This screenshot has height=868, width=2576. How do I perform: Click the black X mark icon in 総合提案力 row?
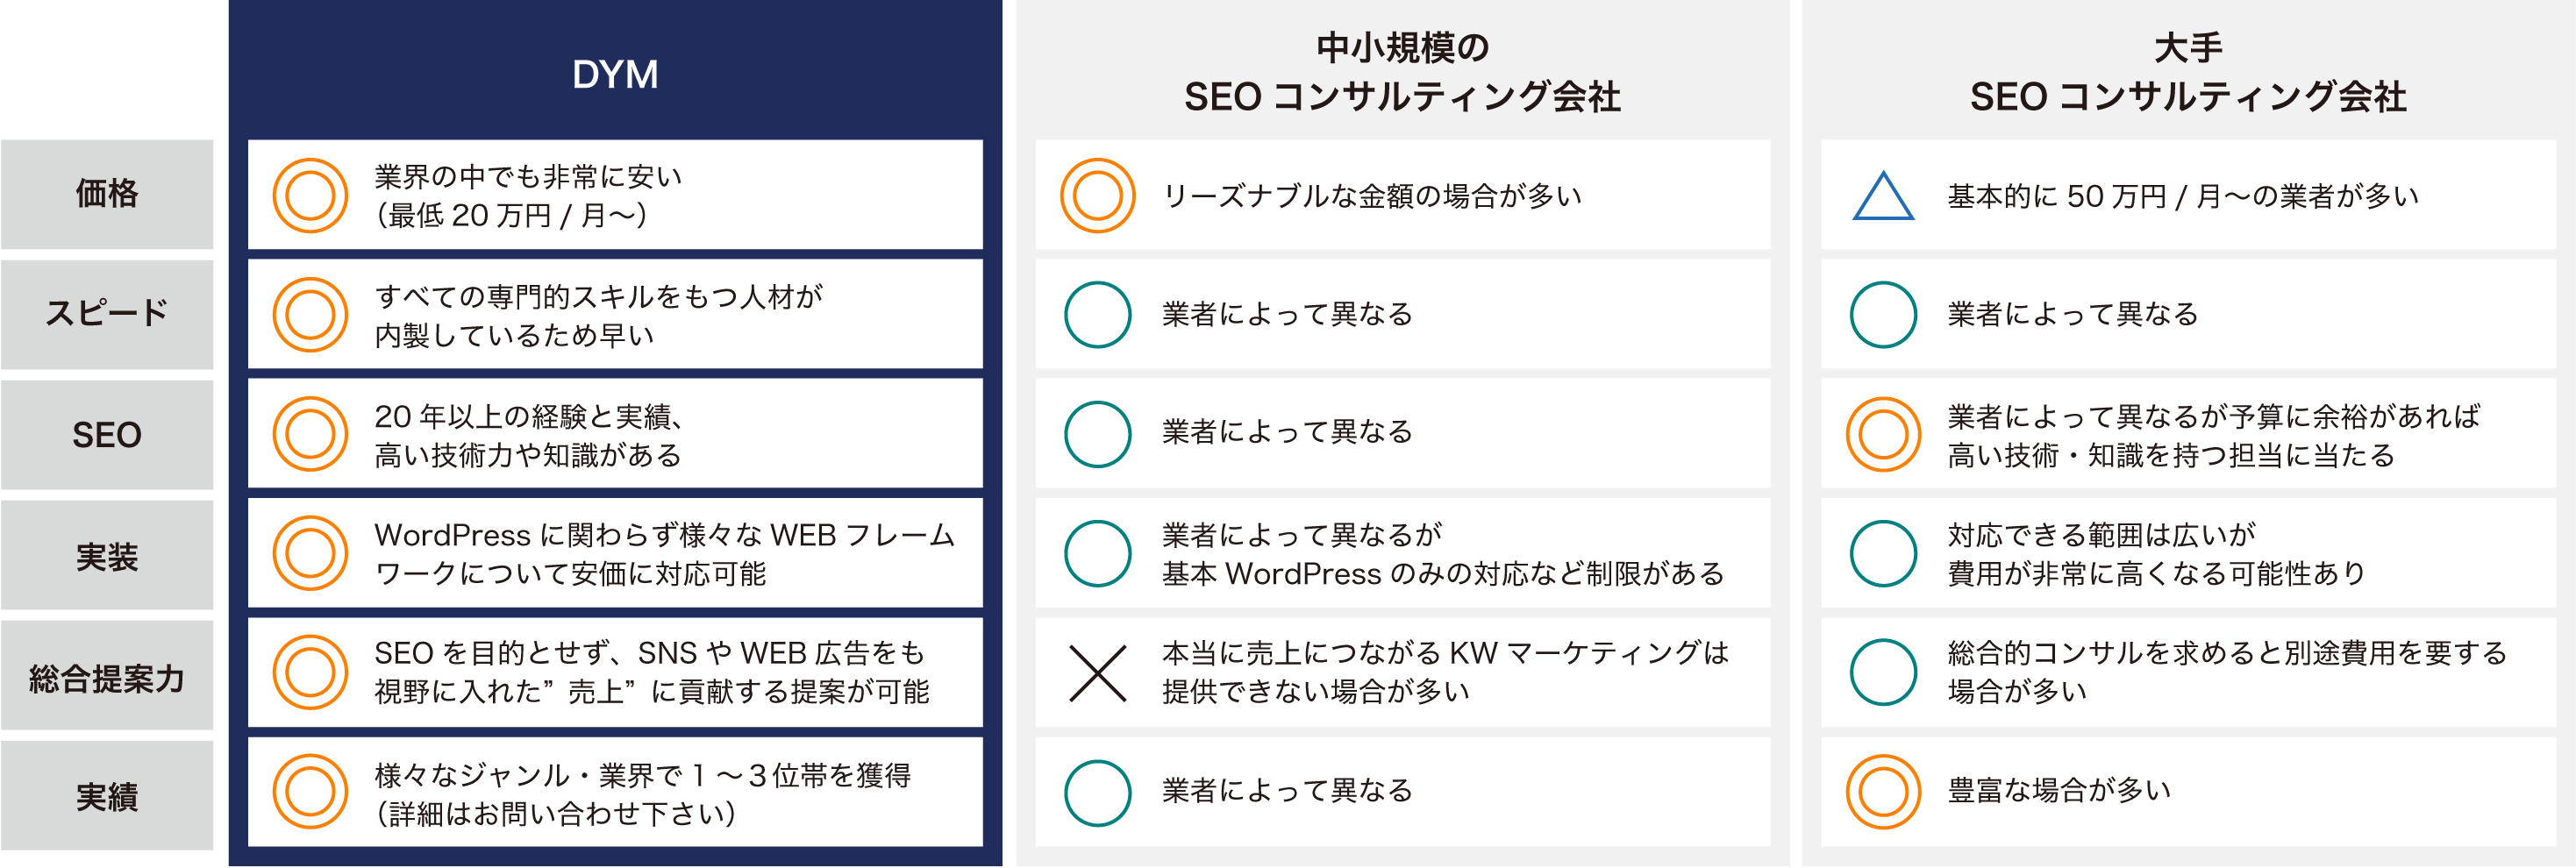[1097, 673]
